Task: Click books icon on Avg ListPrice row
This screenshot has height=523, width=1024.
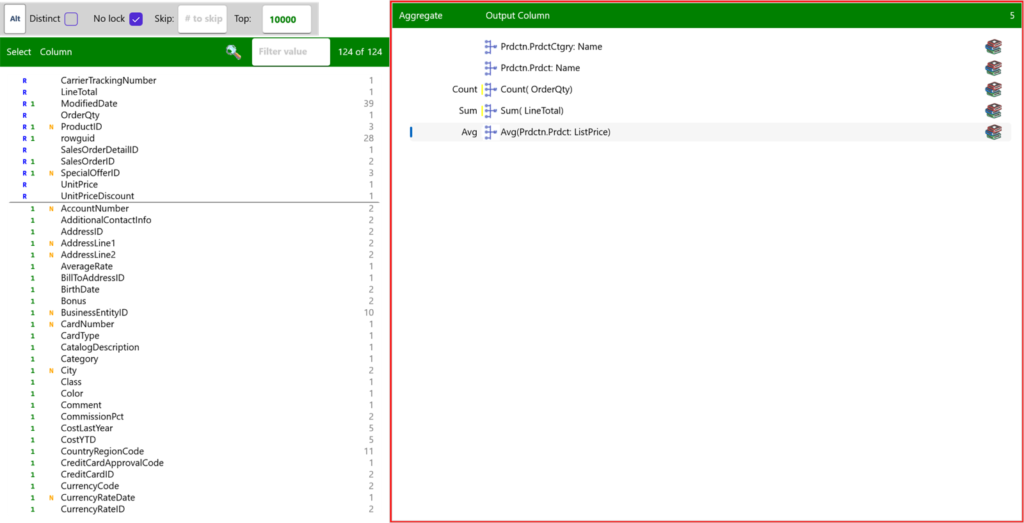Action: coord(993,133)
